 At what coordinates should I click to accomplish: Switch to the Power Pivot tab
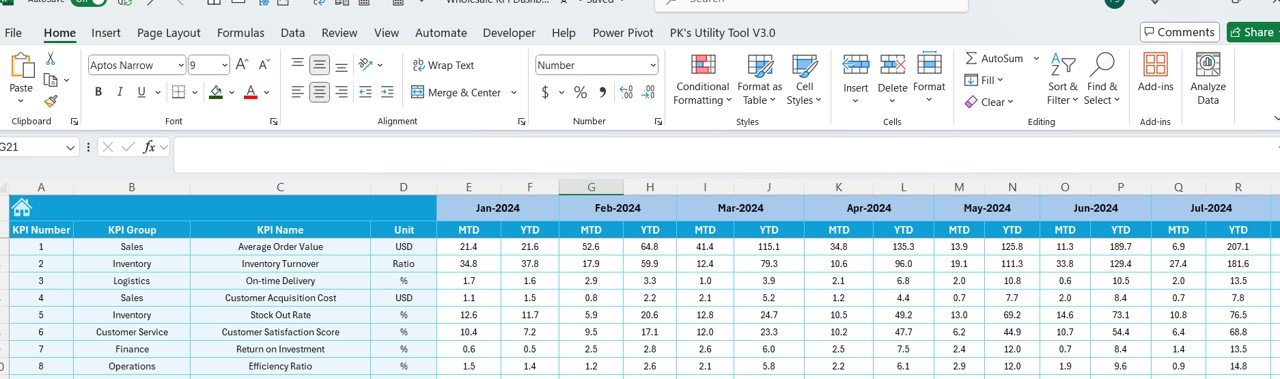pyautogui.click(x=623, y=33)
